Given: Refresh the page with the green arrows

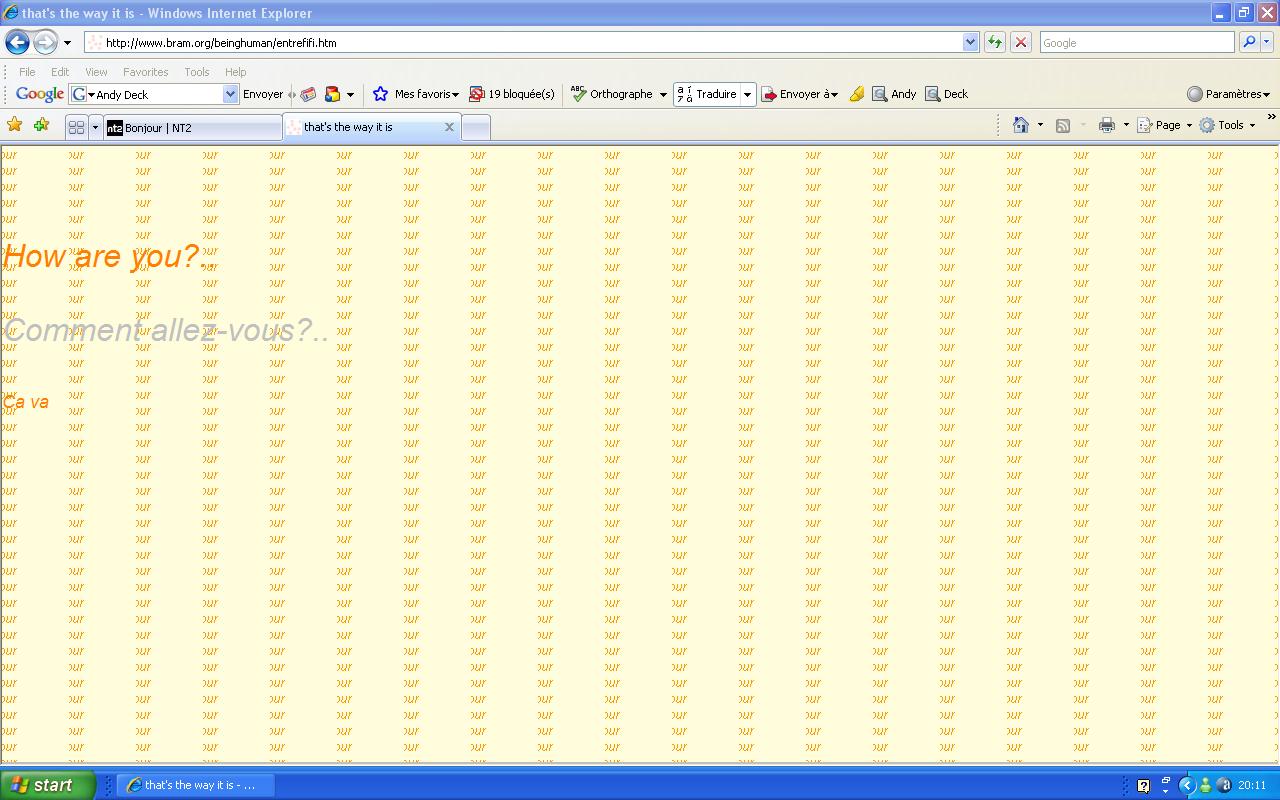Looking at the screenshot, I should (x=994, y=42).
